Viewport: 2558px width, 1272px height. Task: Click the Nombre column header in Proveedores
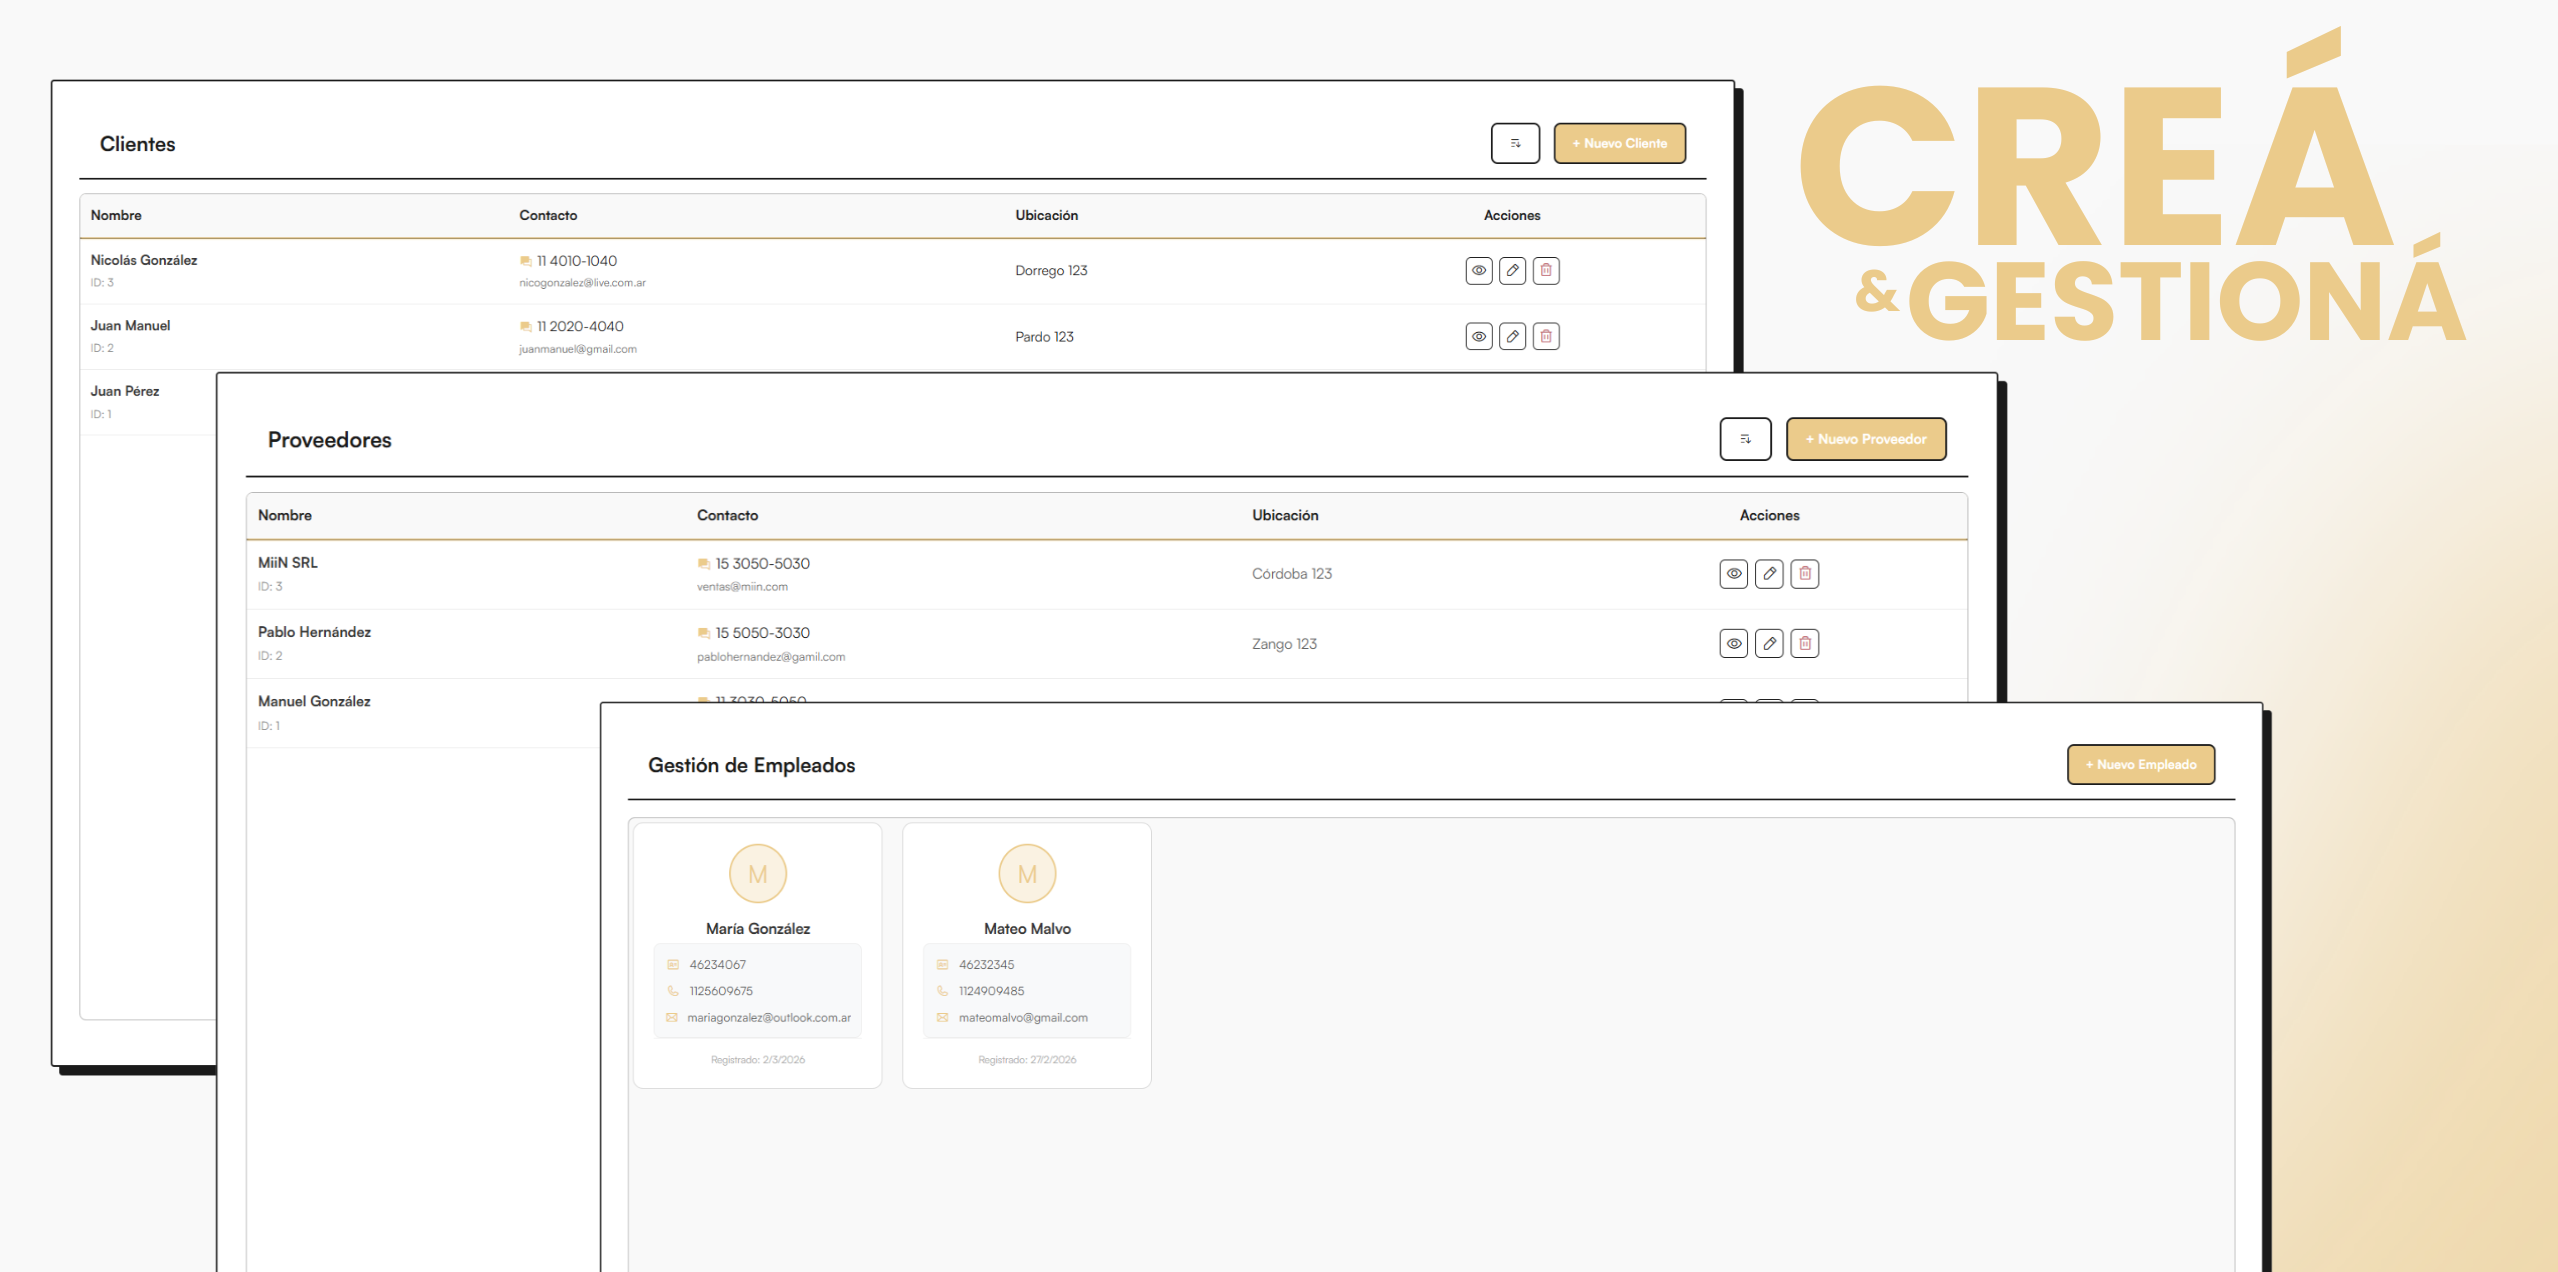pos(285,515)
